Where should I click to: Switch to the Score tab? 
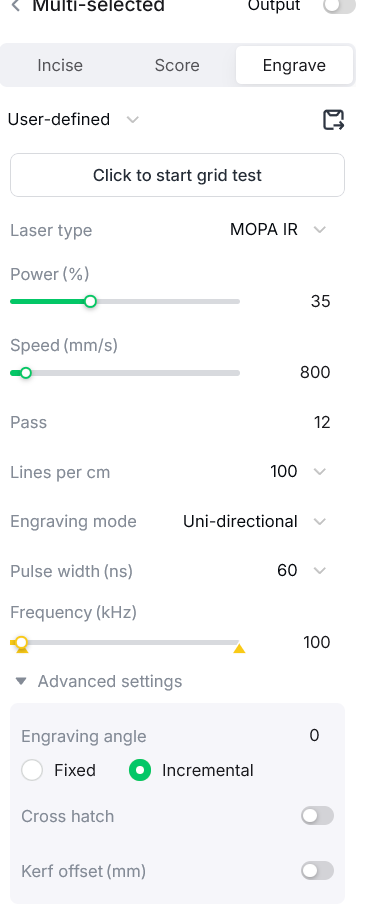pos(177,65)
